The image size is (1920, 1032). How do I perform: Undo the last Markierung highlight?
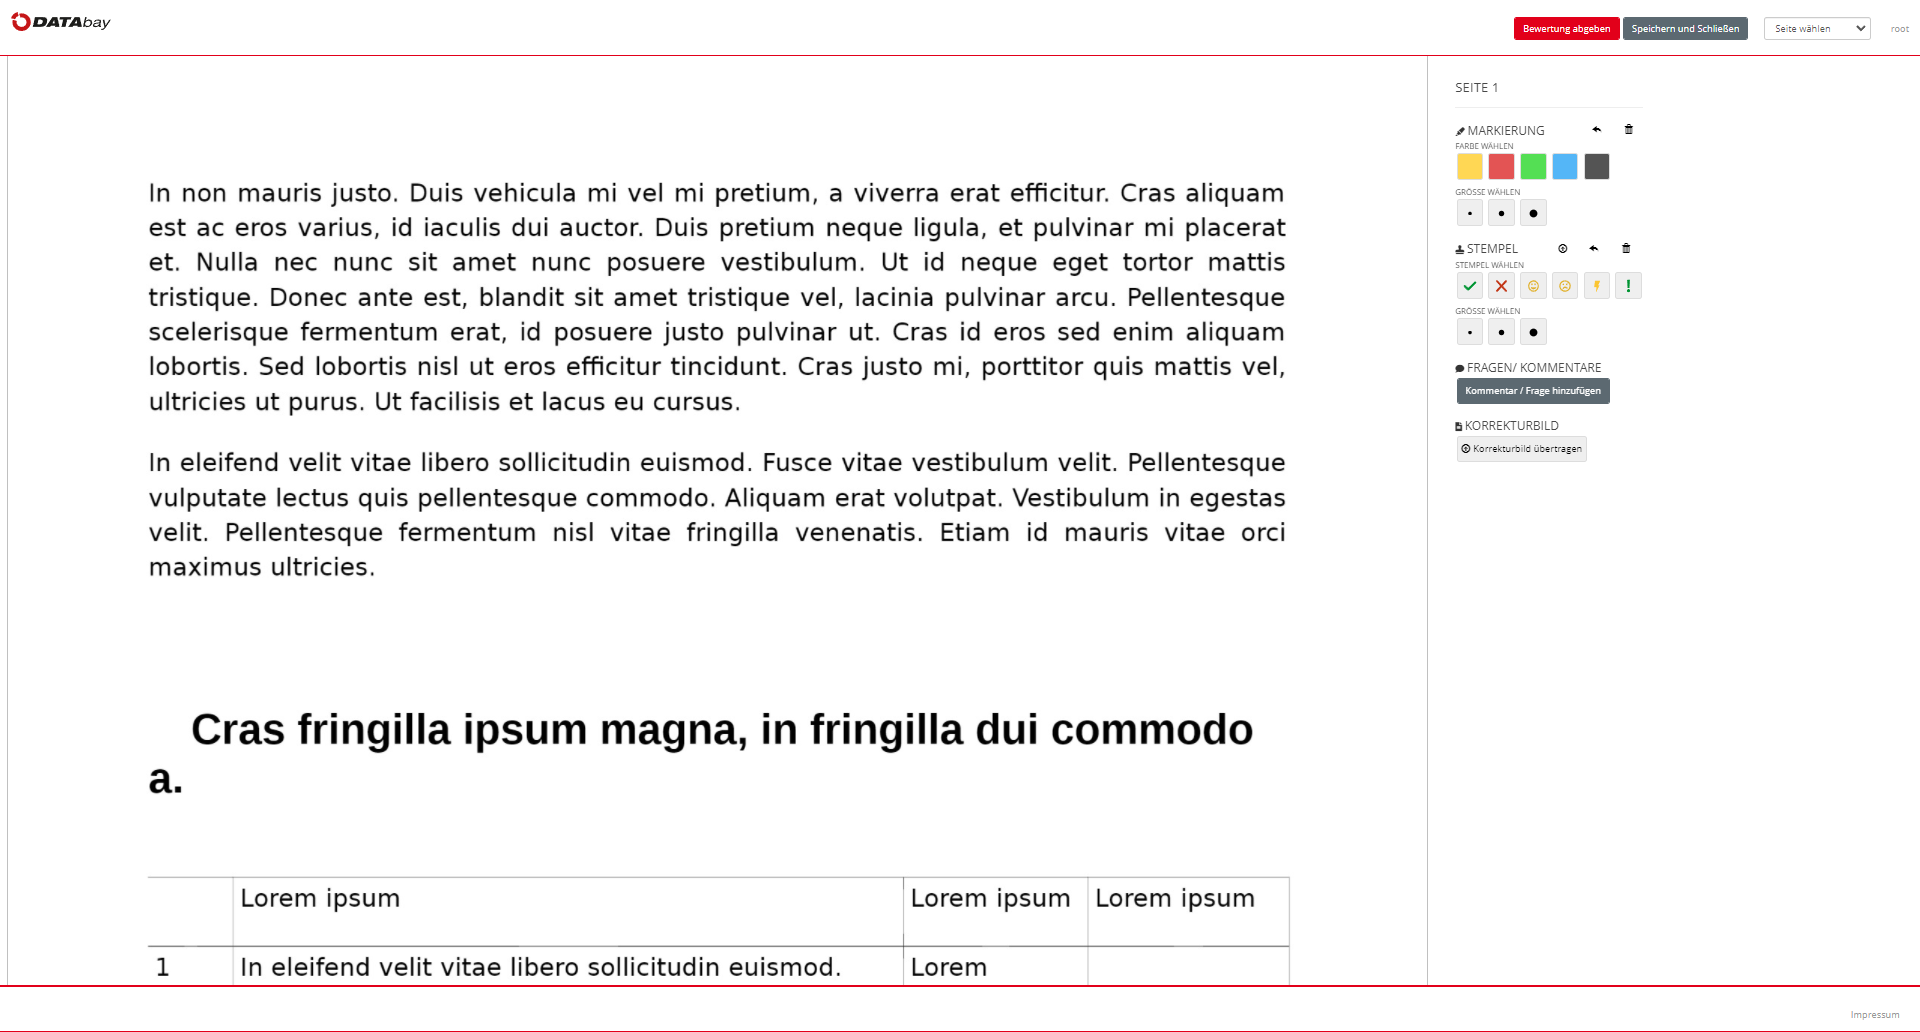click(1597, 130)
